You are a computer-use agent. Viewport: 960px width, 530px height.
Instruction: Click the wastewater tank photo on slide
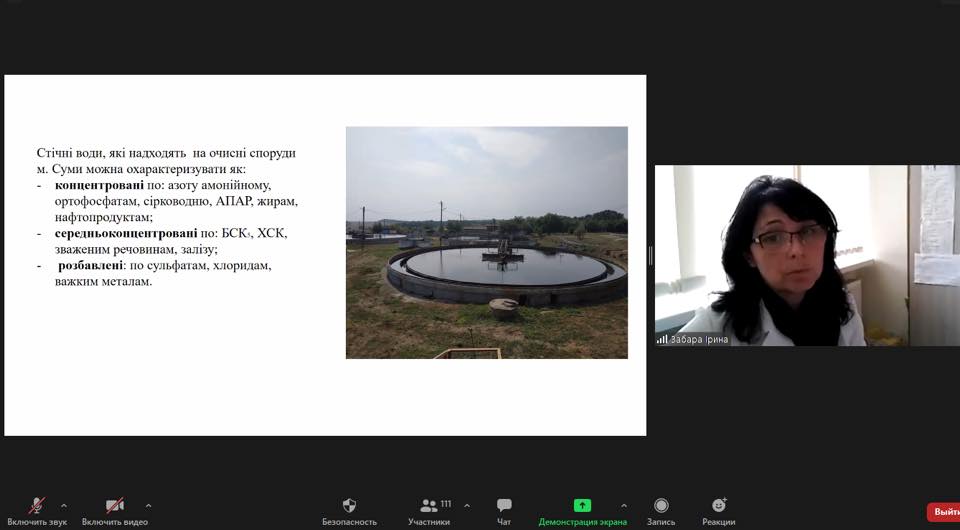[x=486, y=242]
